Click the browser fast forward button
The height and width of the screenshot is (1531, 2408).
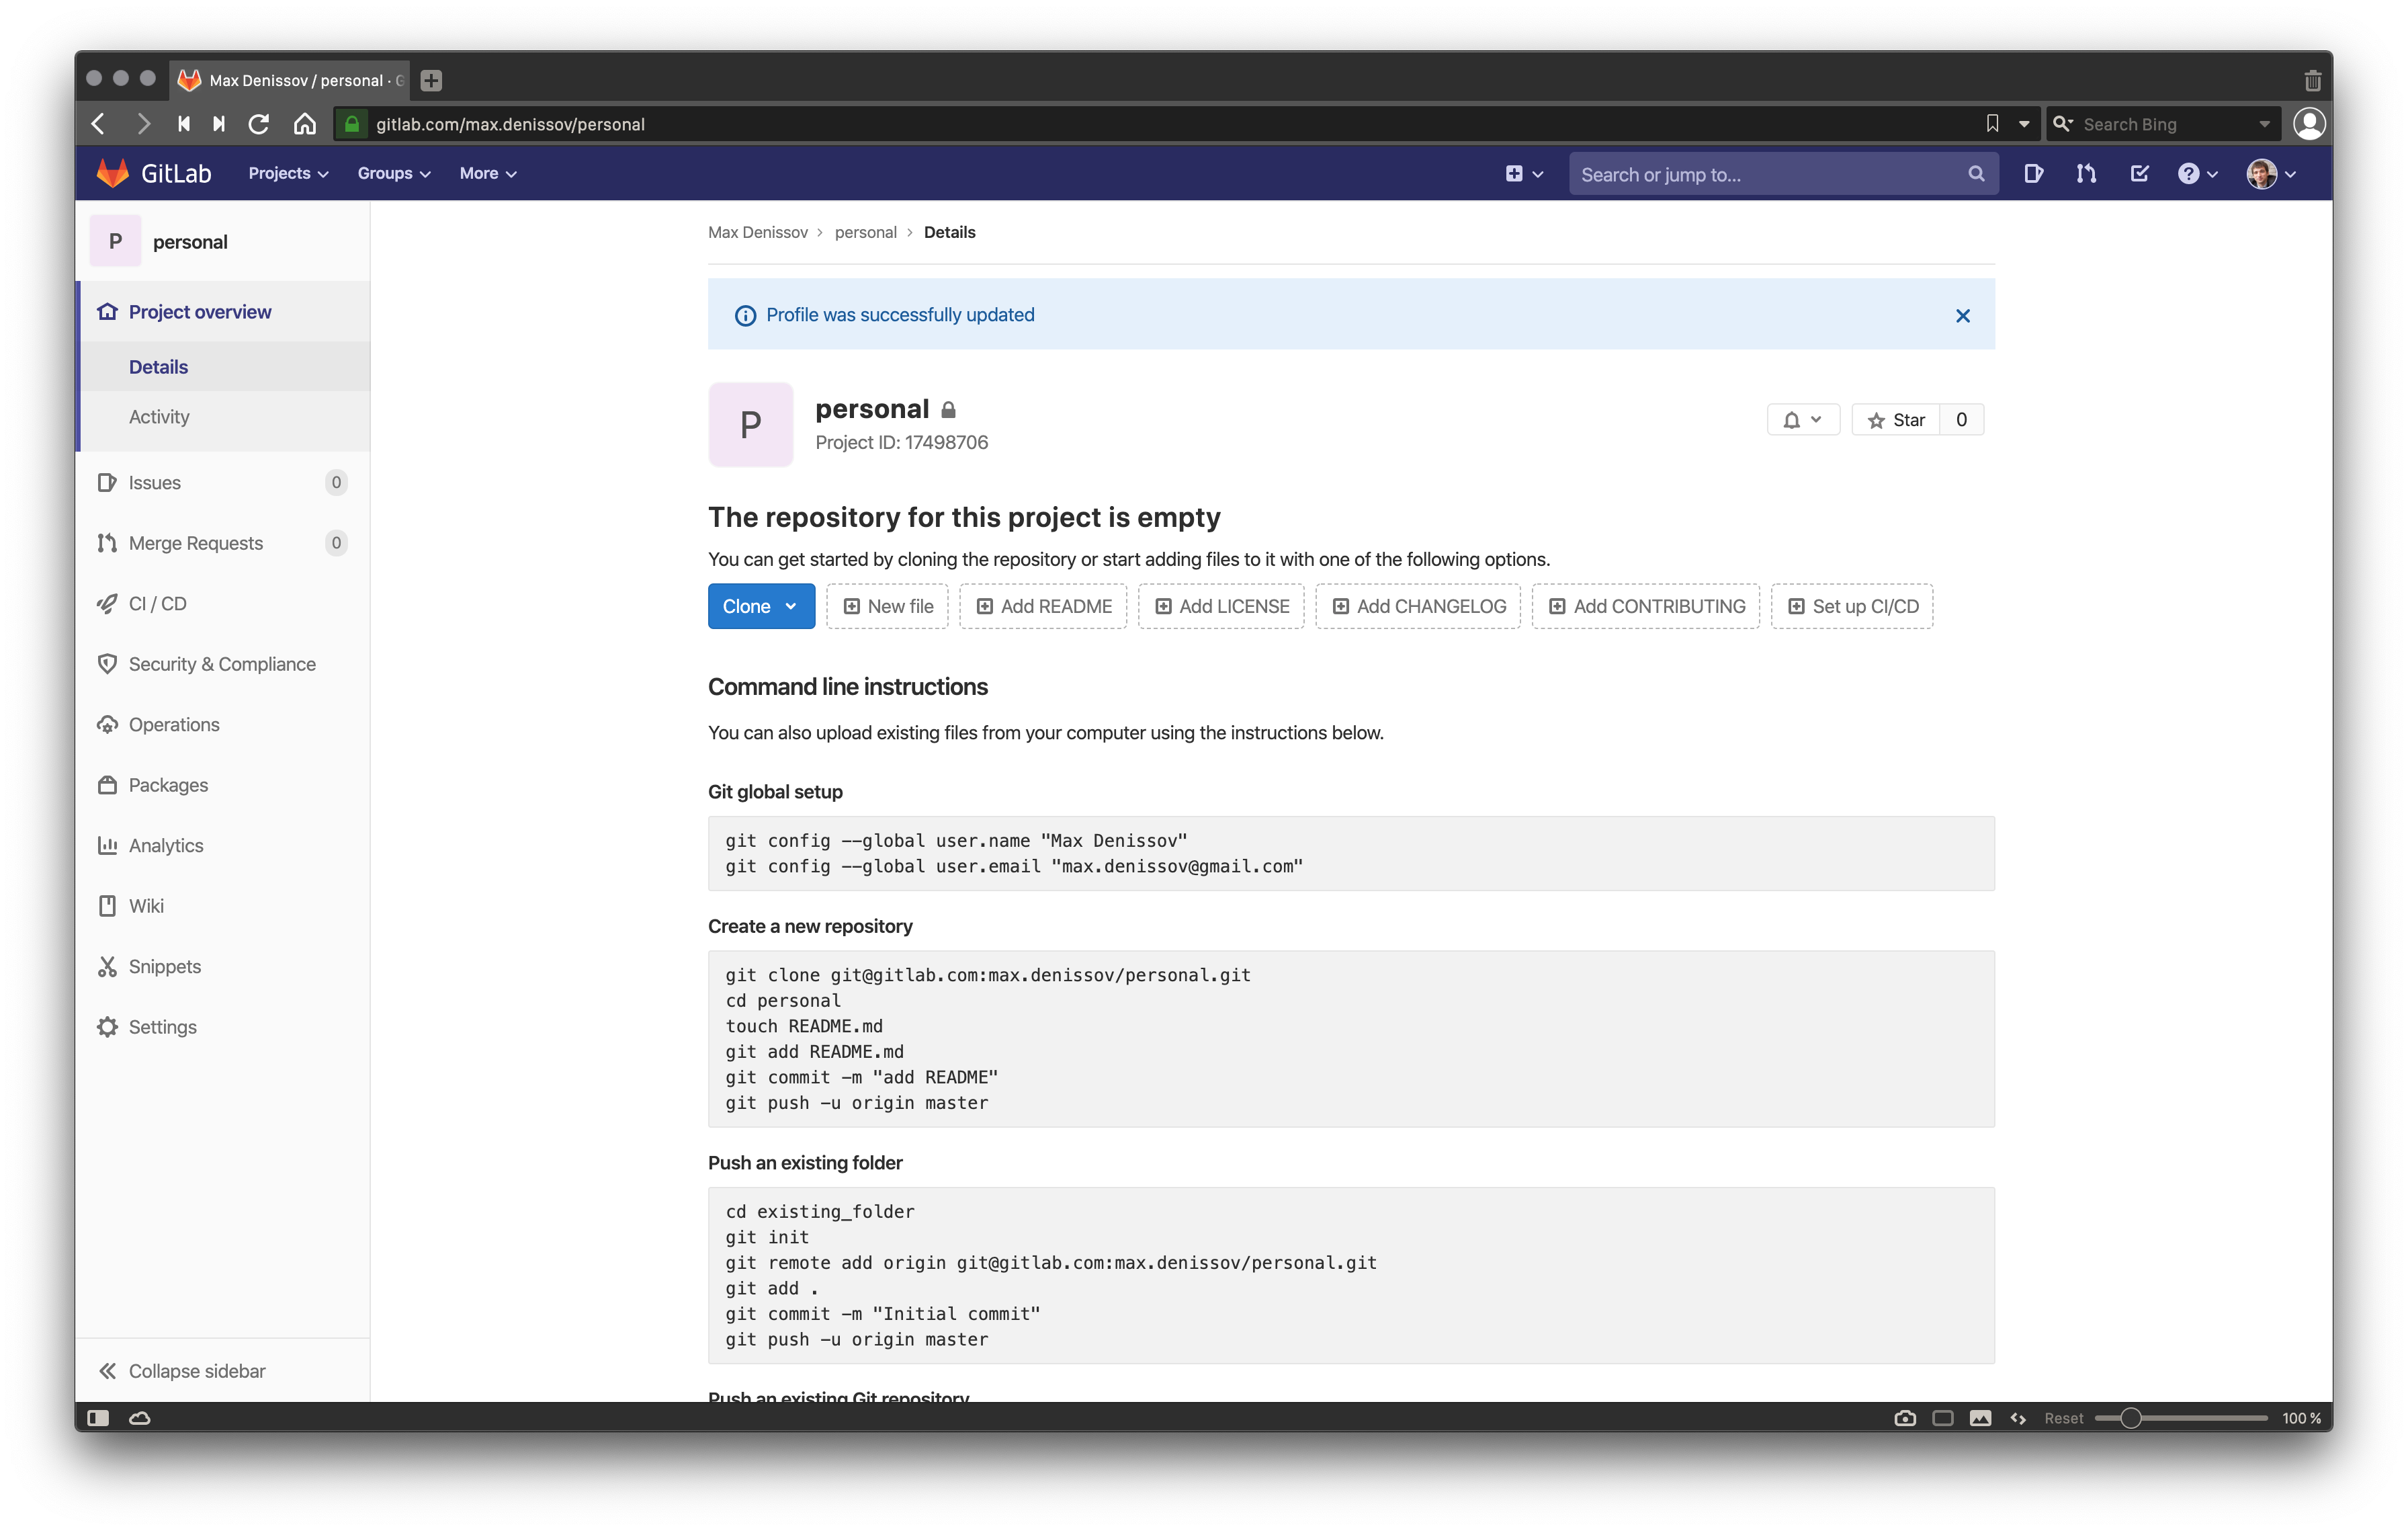tap(219, 124)
